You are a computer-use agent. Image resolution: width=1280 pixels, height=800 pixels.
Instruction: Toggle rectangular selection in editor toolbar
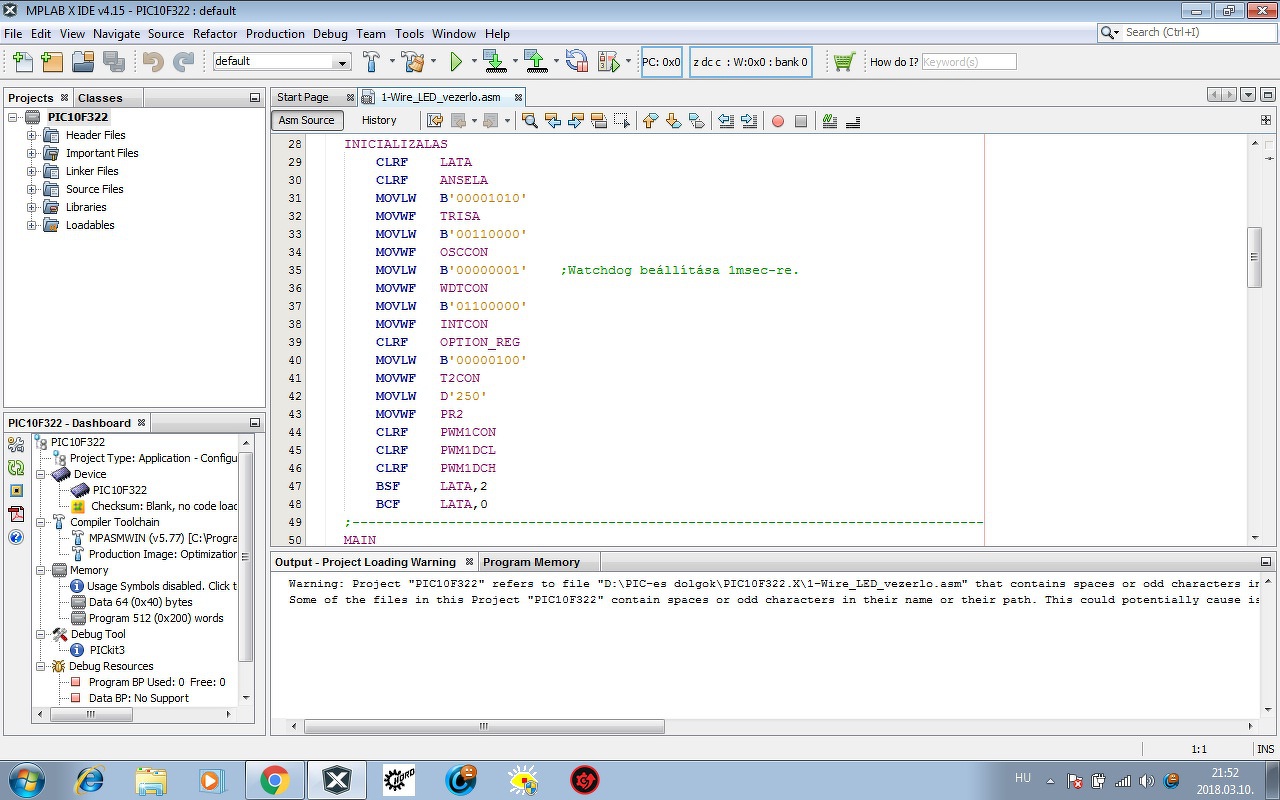622,121
